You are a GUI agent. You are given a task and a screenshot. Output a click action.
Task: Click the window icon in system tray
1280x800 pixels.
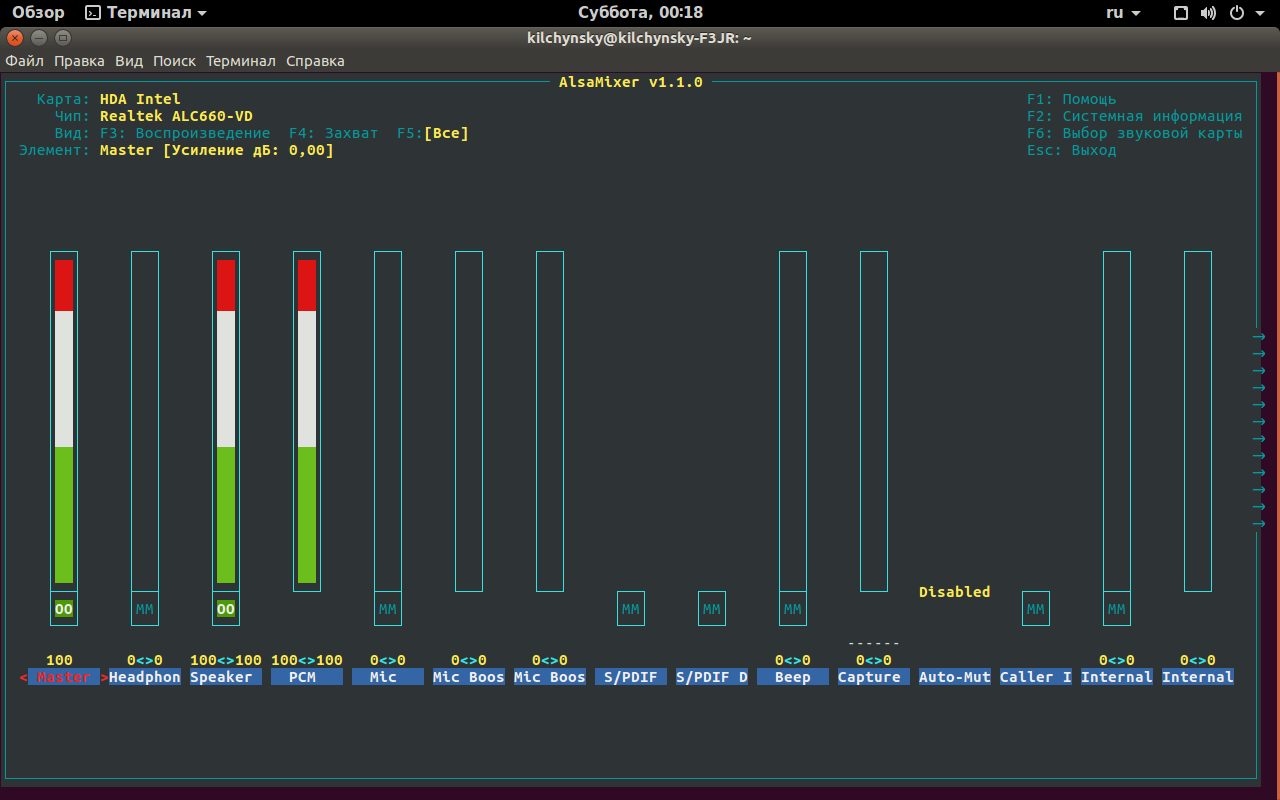pos(1181,13)
